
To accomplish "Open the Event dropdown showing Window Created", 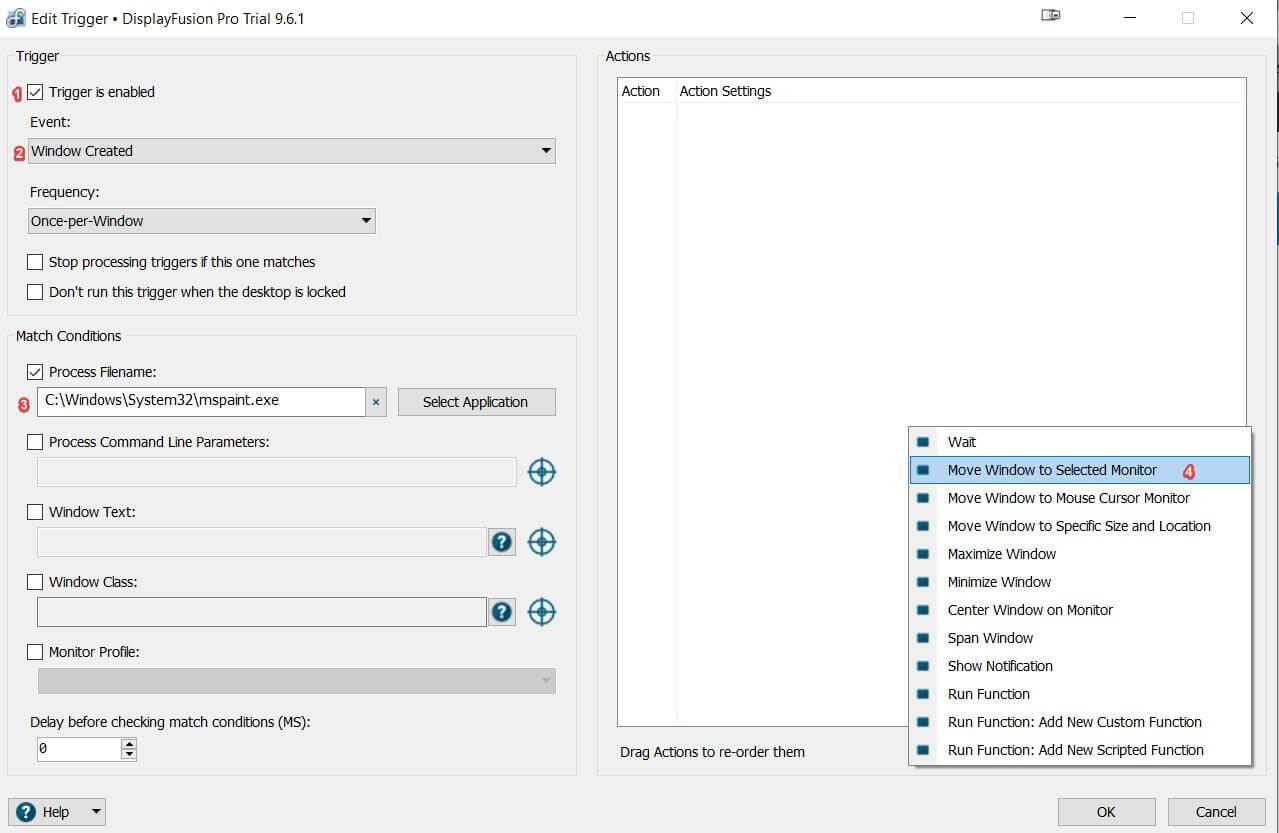I will click(x=291, y=151).
